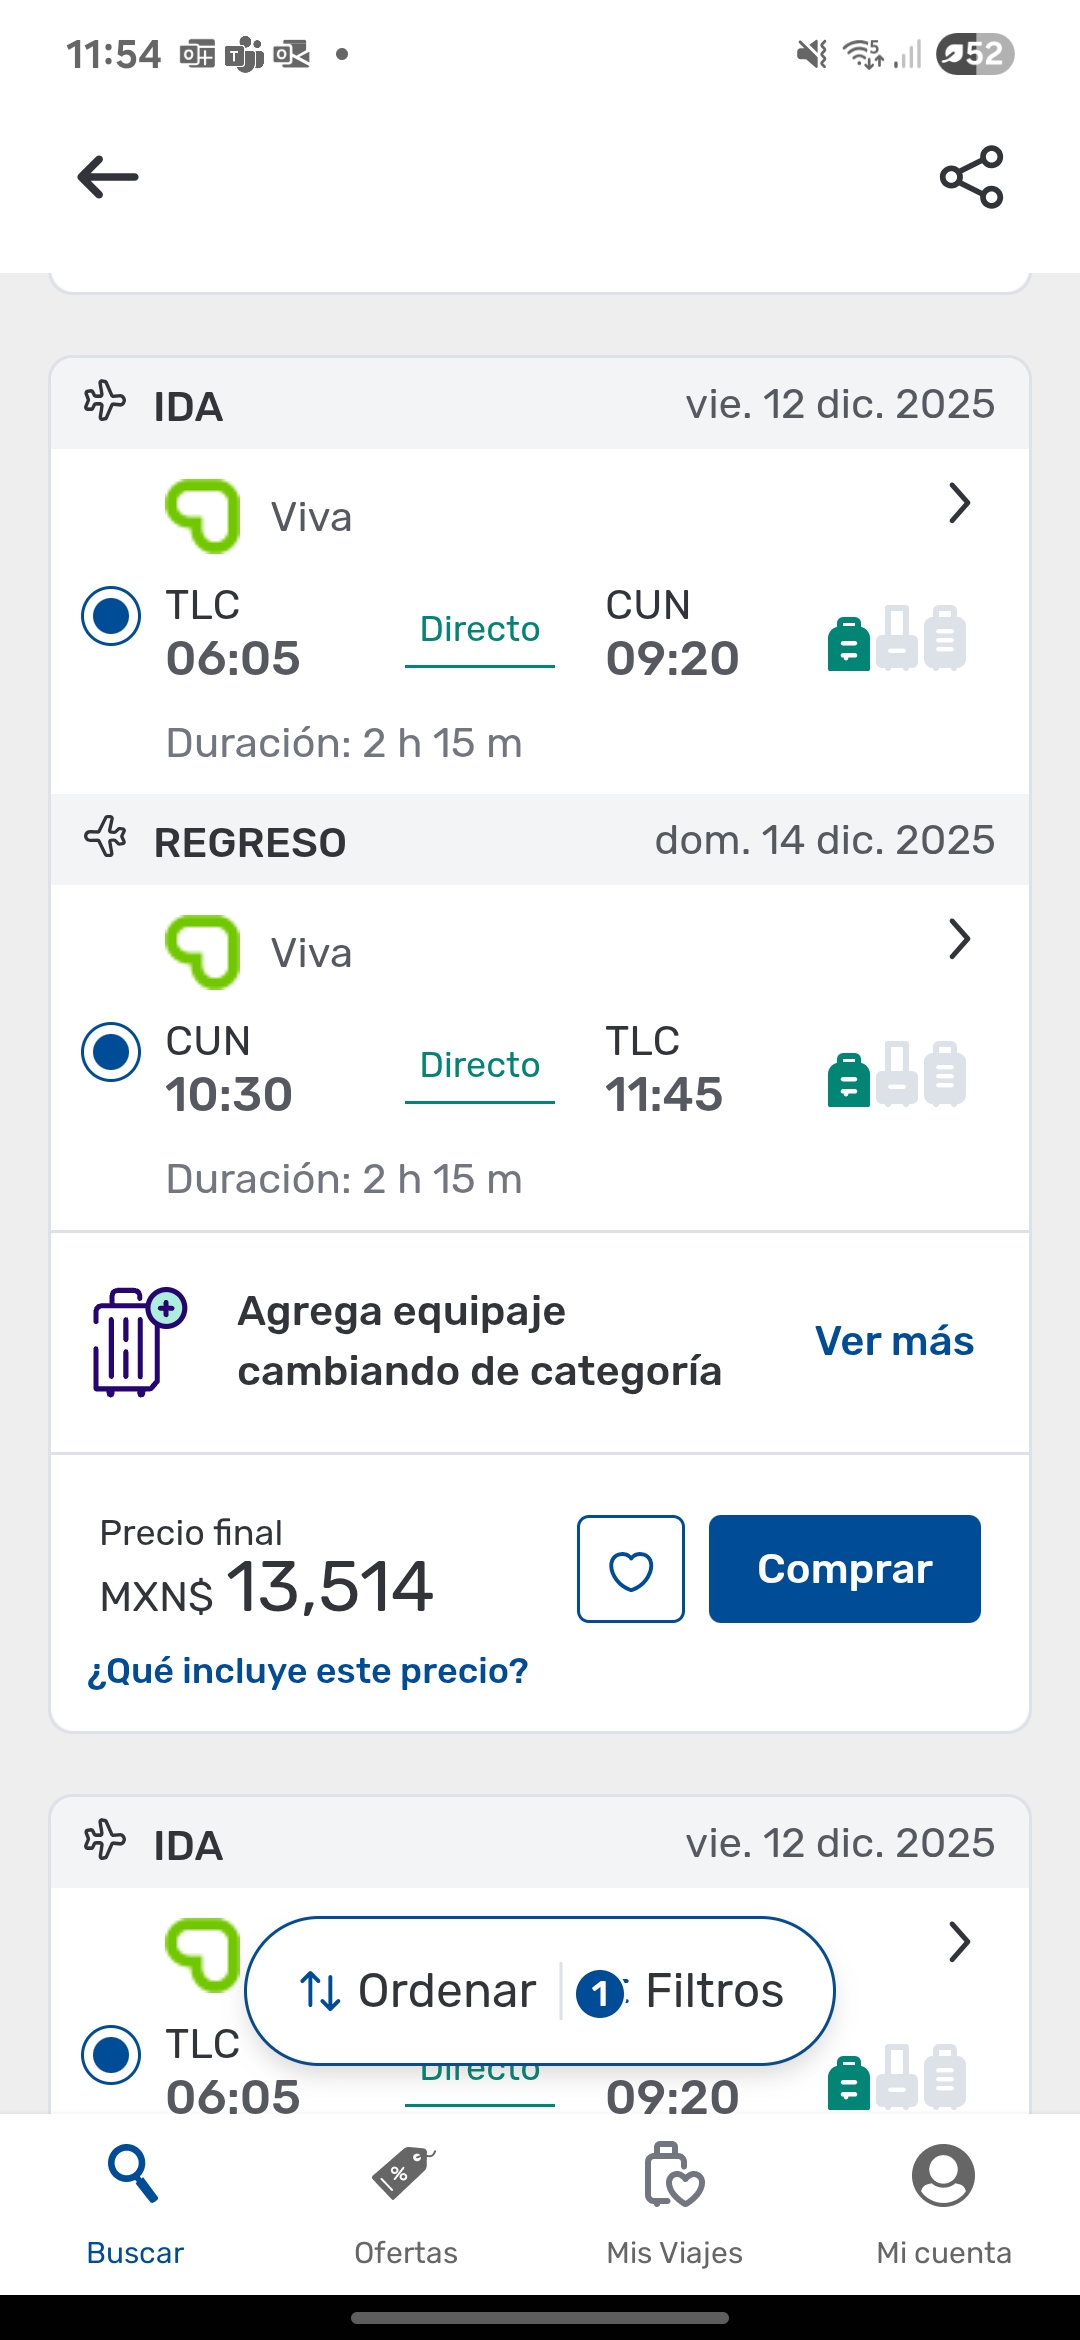This screenshot has height=2340, width=1080.
Task: Tap Ver más for baggage options
Action: [894, 1341]
